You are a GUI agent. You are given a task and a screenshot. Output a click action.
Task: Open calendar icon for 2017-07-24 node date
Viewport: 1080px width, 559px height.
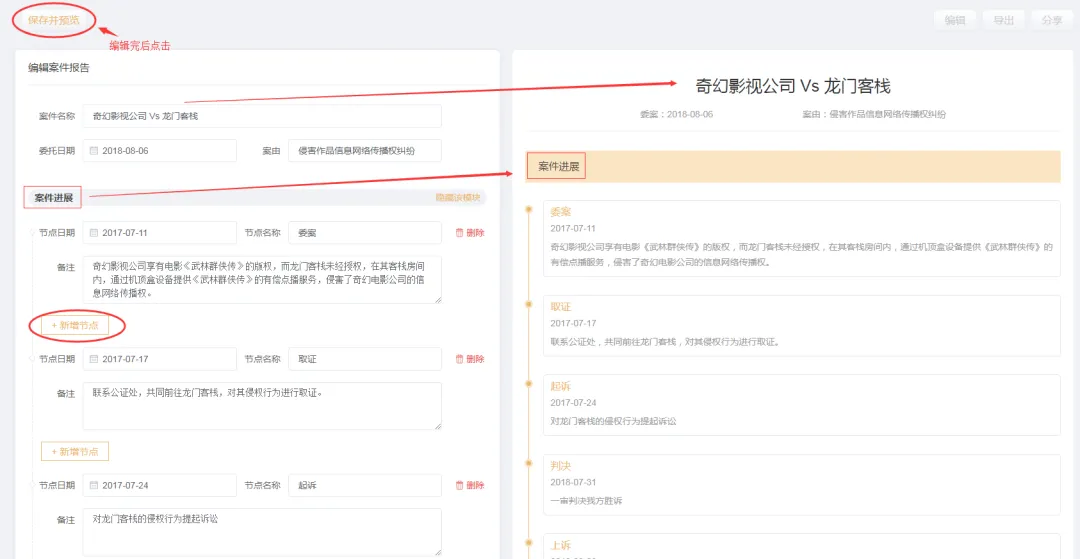[x=94, y=485]
